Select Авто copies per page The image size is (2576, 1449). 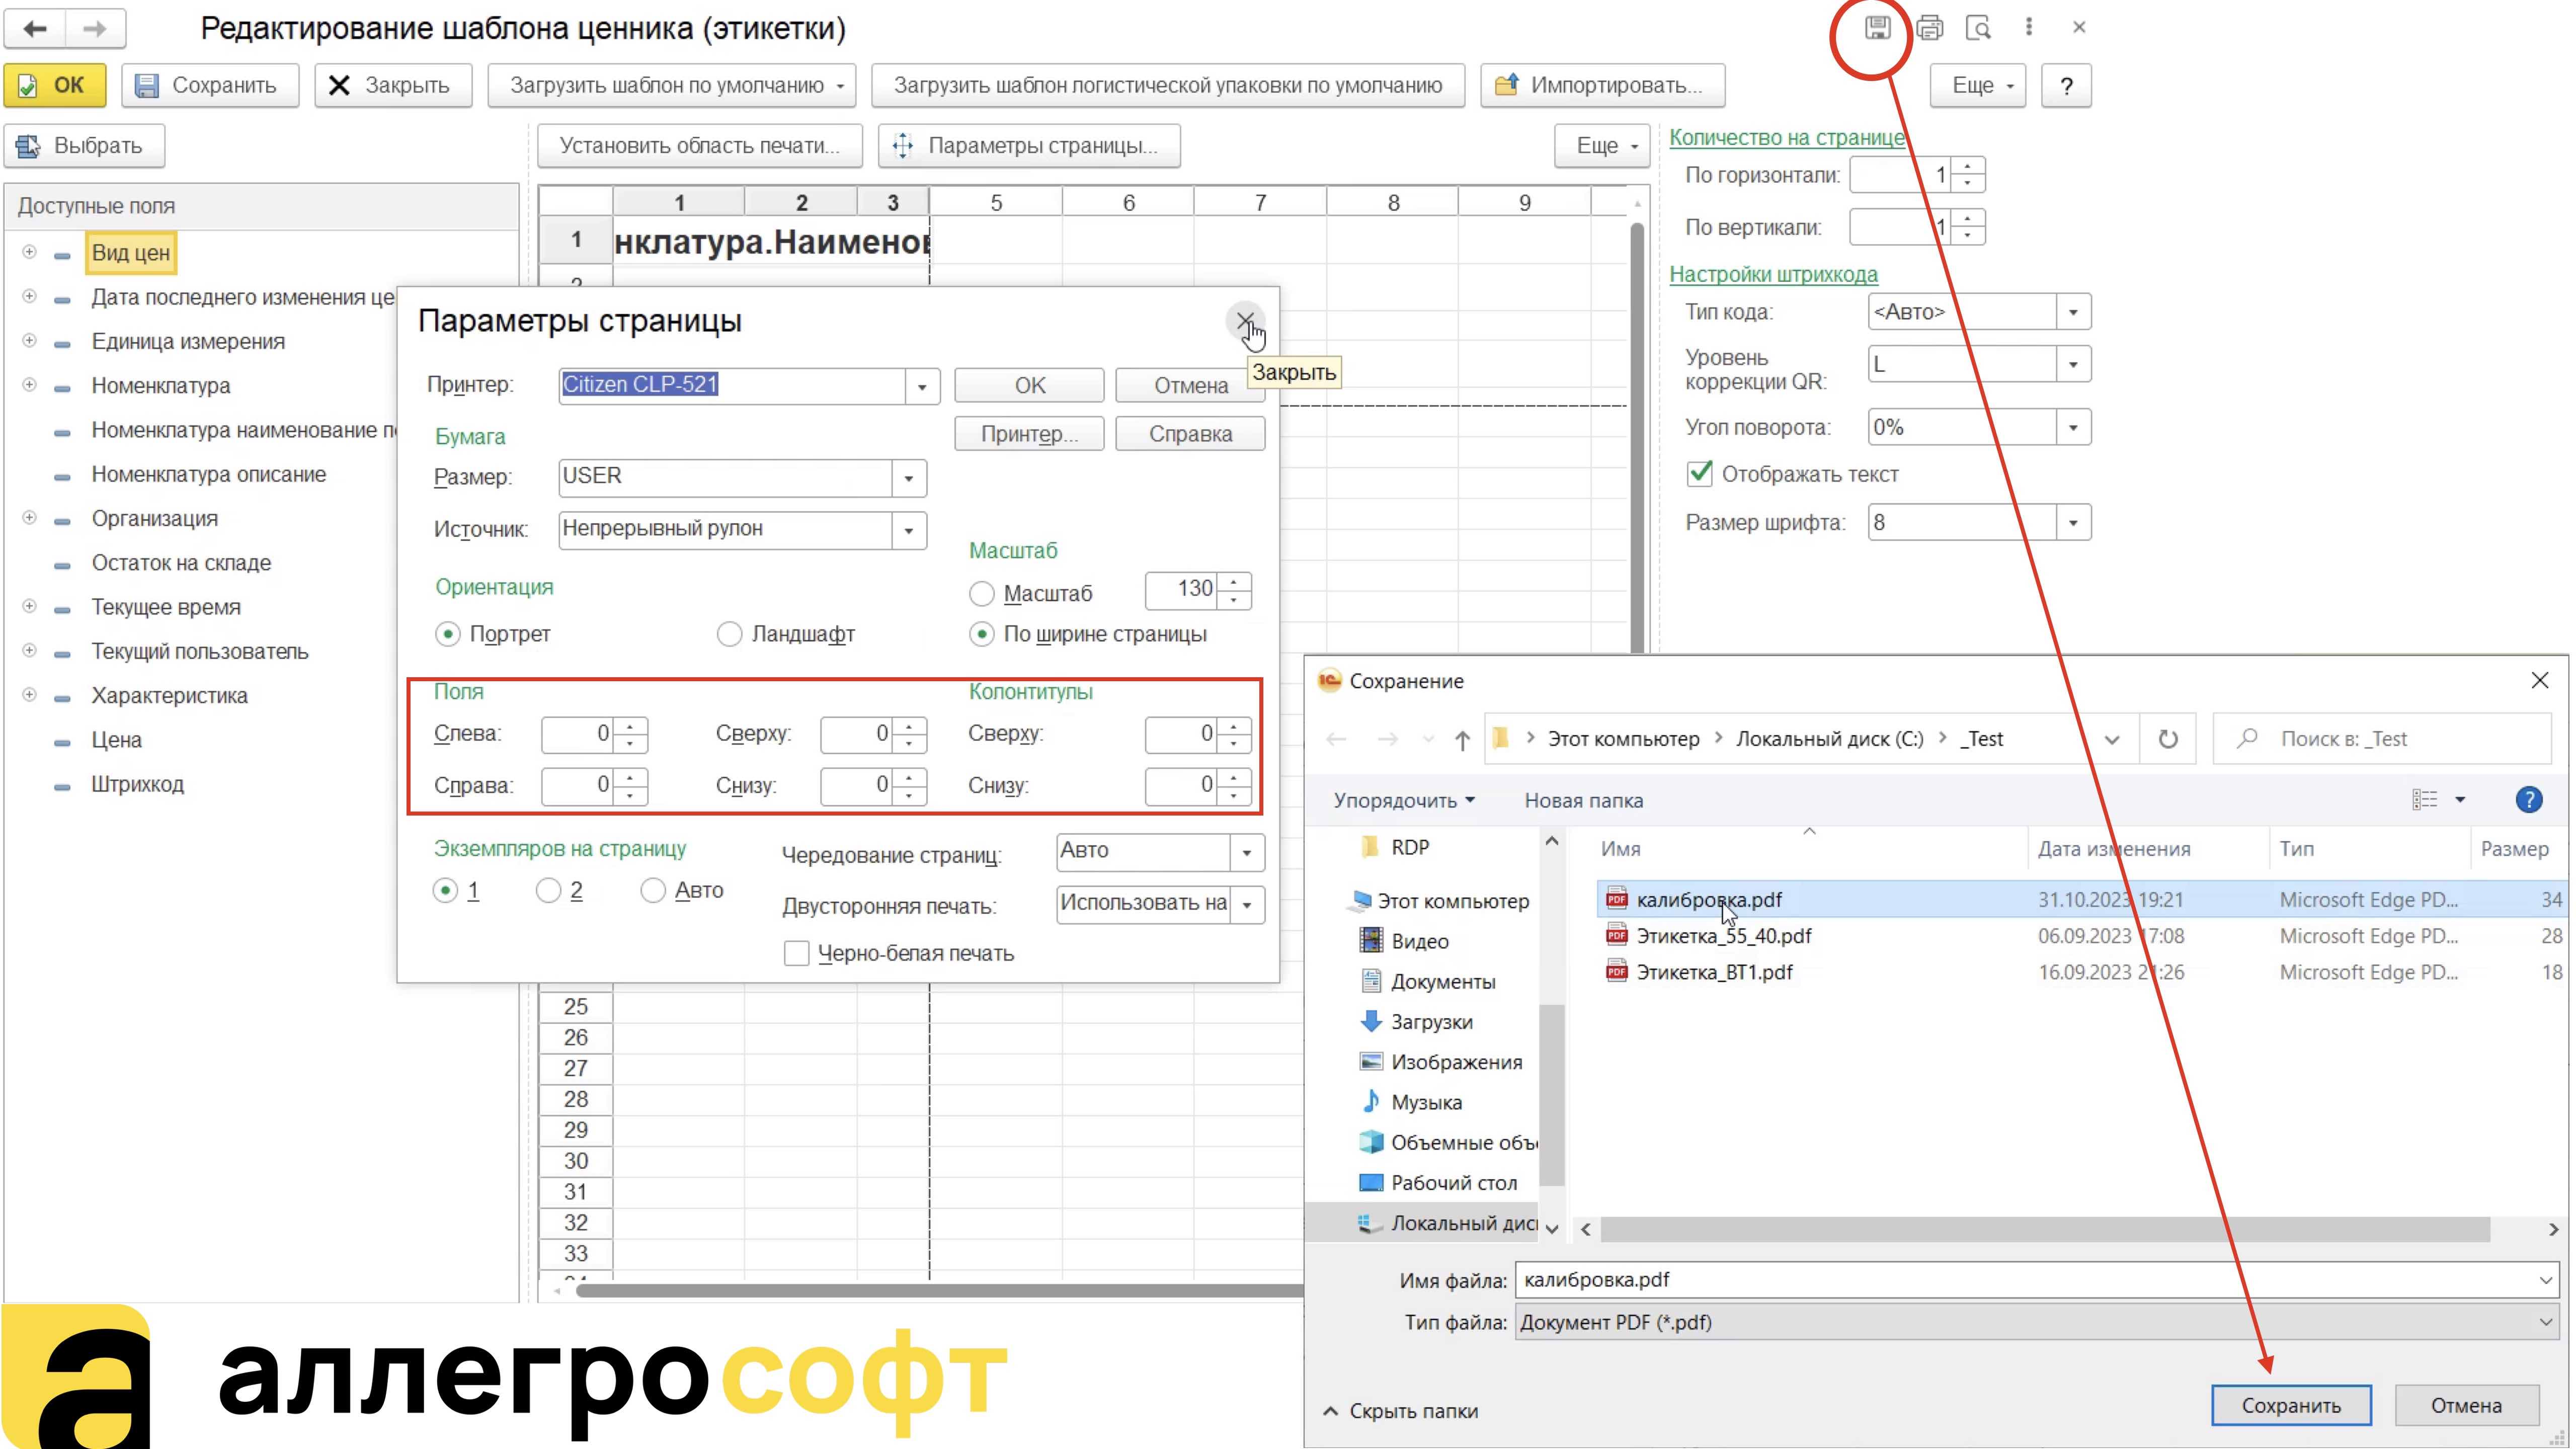pyautogui.click(x=652, y=890)
